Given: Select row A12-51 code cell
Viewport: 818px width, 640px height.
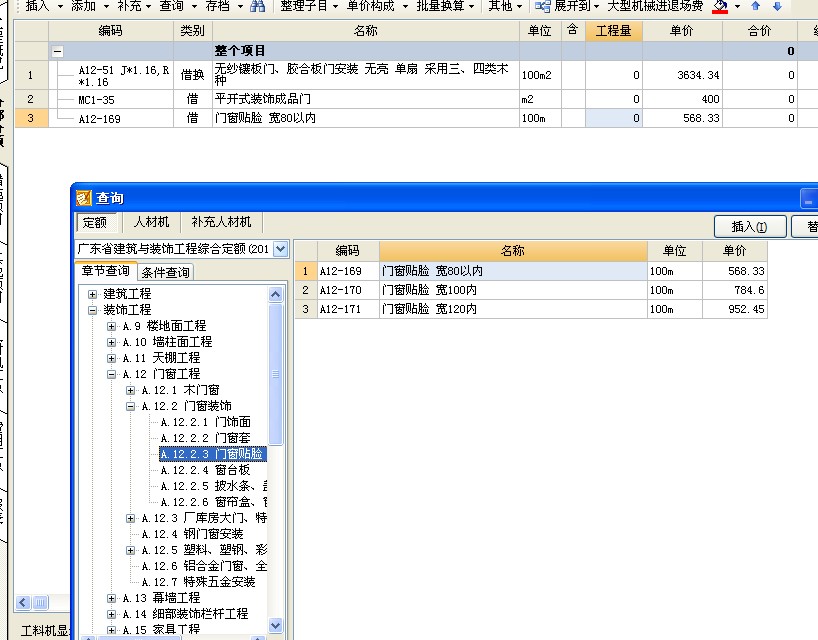Looking at the screenshot, I should click(111, 75).
